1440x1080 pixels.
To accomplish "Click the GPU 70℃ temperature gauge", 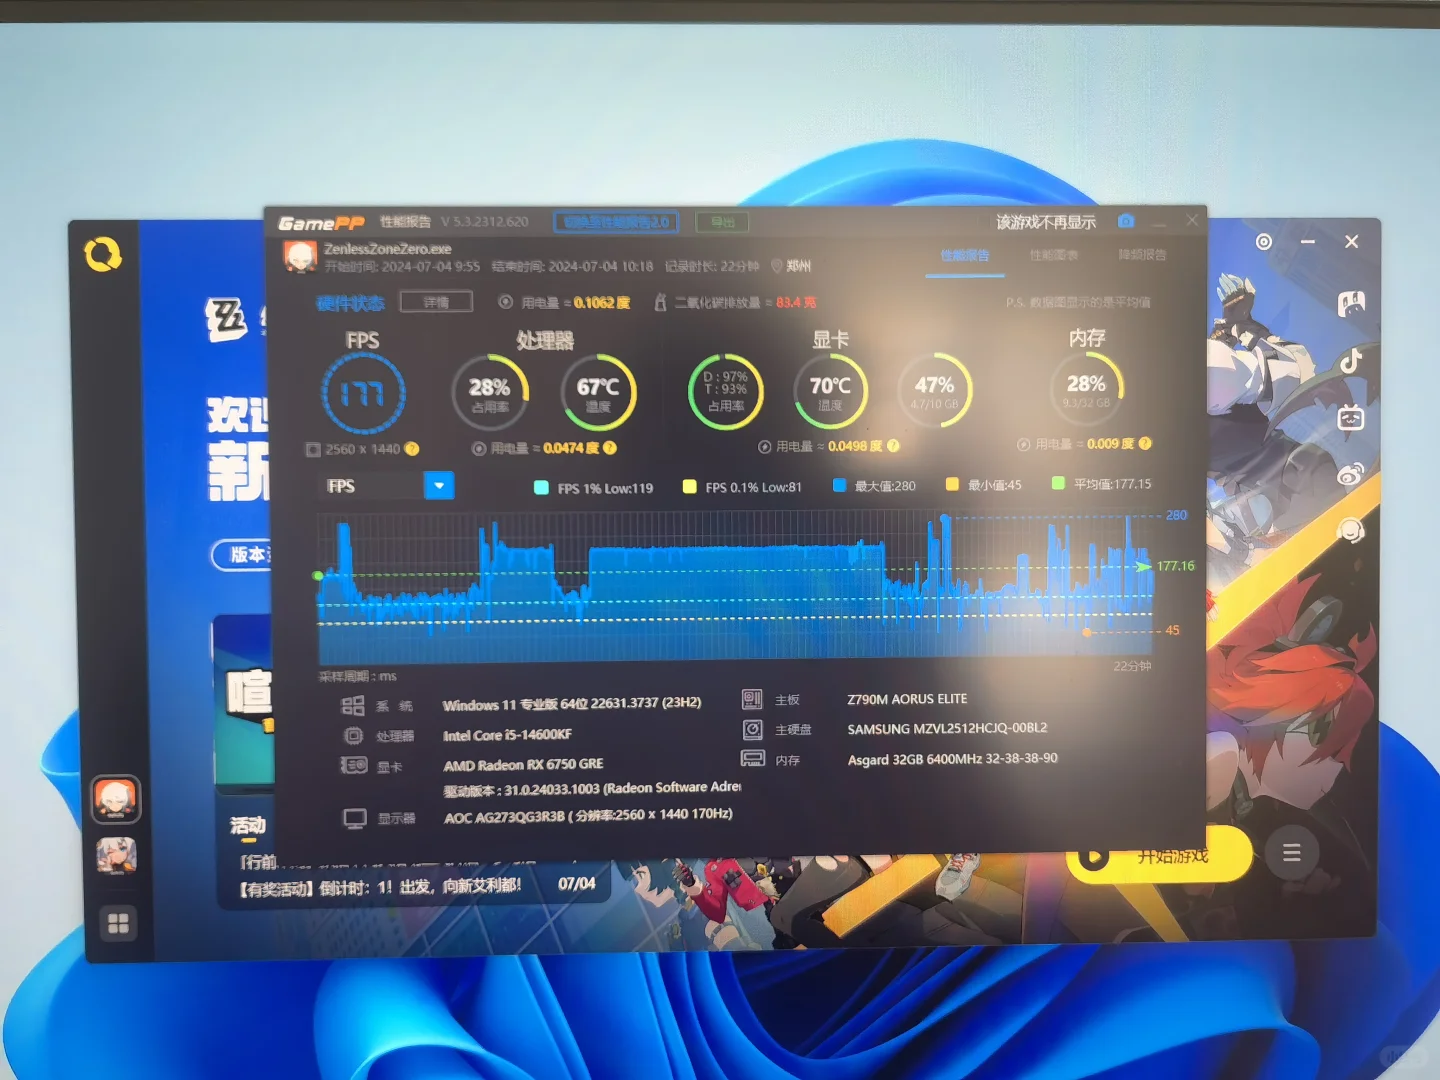I will tap(831, 391).
